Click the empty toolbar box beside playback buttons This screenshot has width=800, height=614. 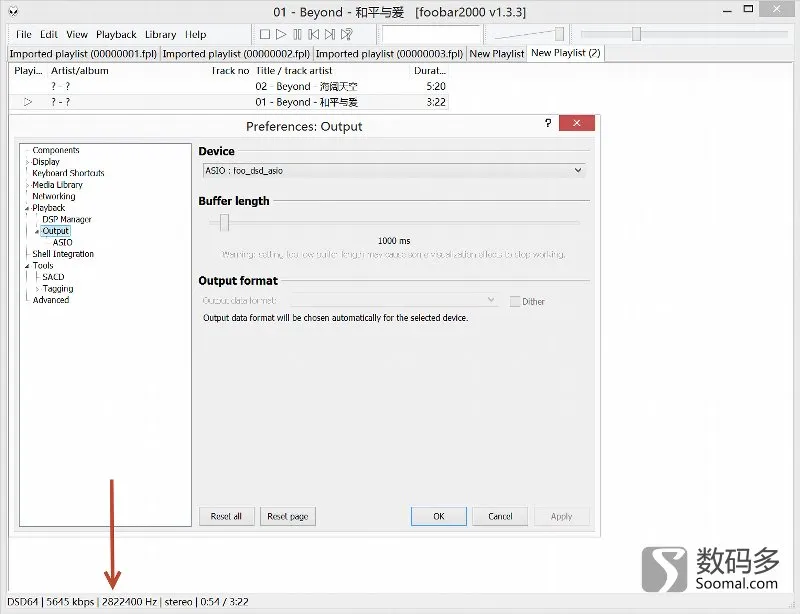pyautogui.click(x=431, y=34)
